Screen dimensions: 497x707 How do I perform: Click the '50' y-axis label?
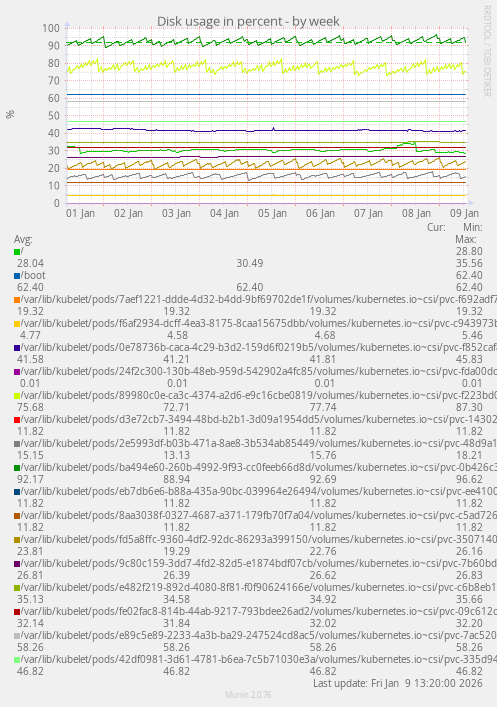[54, 115]
